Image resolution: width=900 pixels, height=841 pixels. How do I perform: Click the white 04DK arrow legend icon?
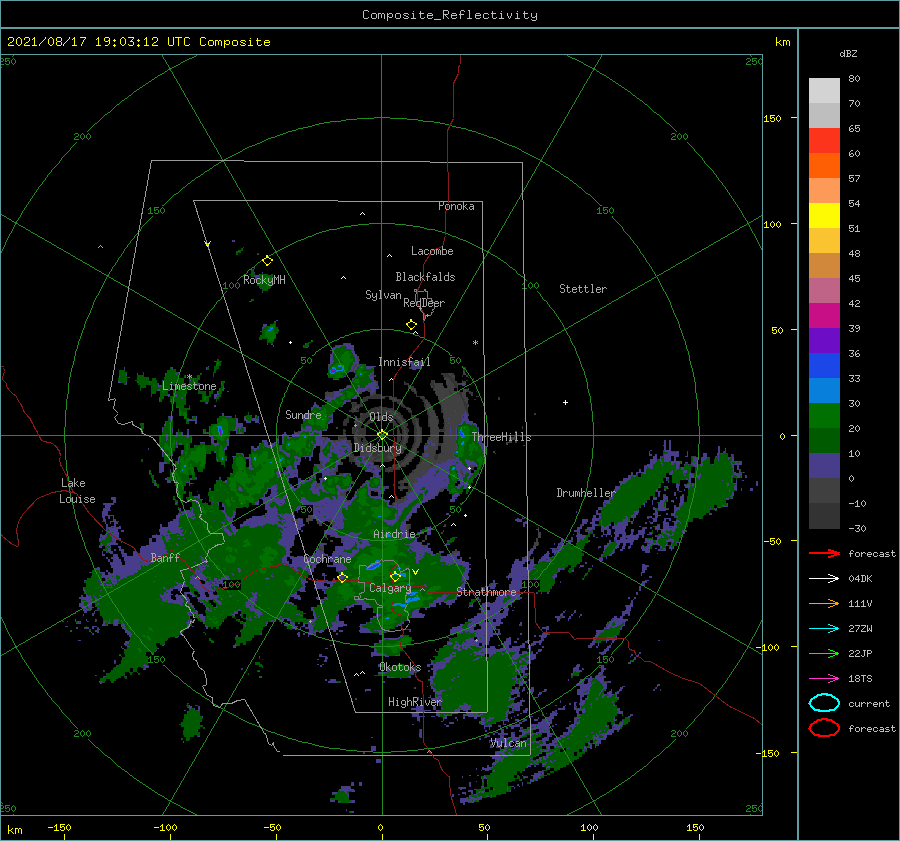(824, 578)
